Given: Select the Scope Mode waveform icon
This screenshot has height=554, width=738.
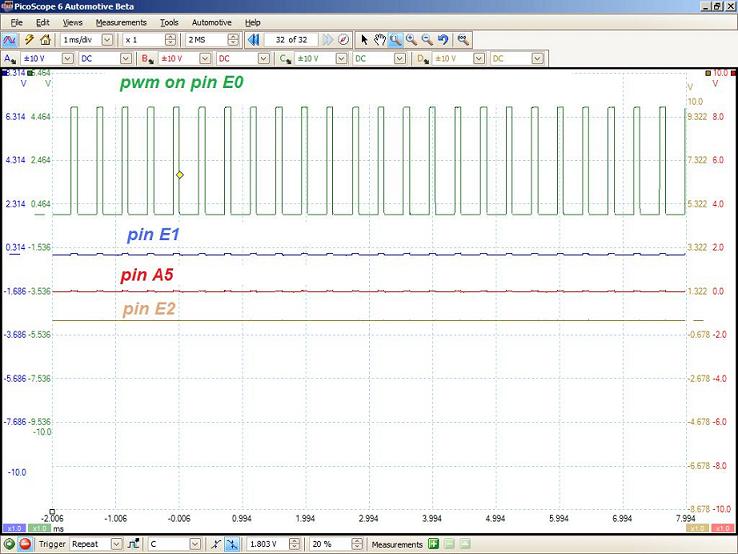Looking at the screenshot, I should point(9,40).
